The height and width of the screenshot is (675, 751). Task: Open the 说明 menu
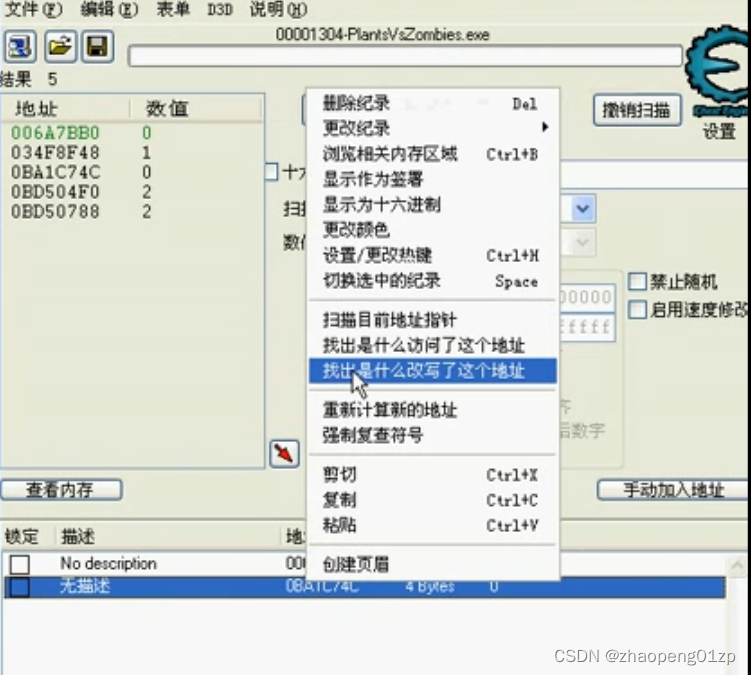(278, 9)
